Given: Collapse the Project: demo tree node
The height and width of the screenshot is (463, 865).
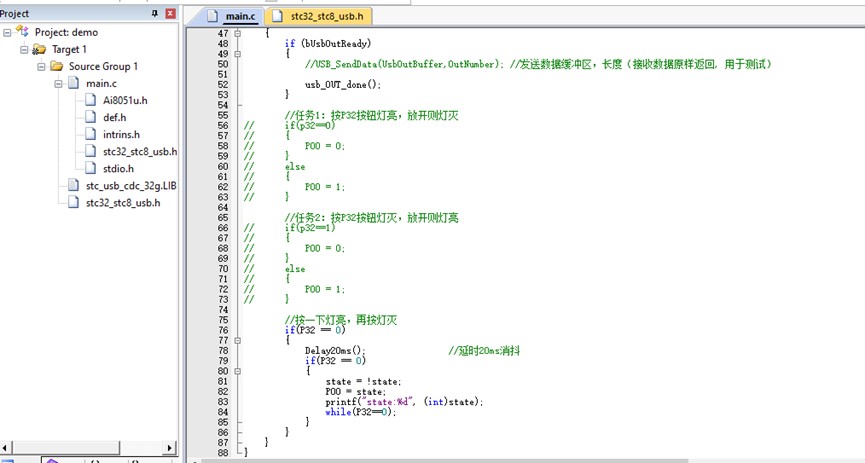Looking at the screenshot, I should [8, 32].
